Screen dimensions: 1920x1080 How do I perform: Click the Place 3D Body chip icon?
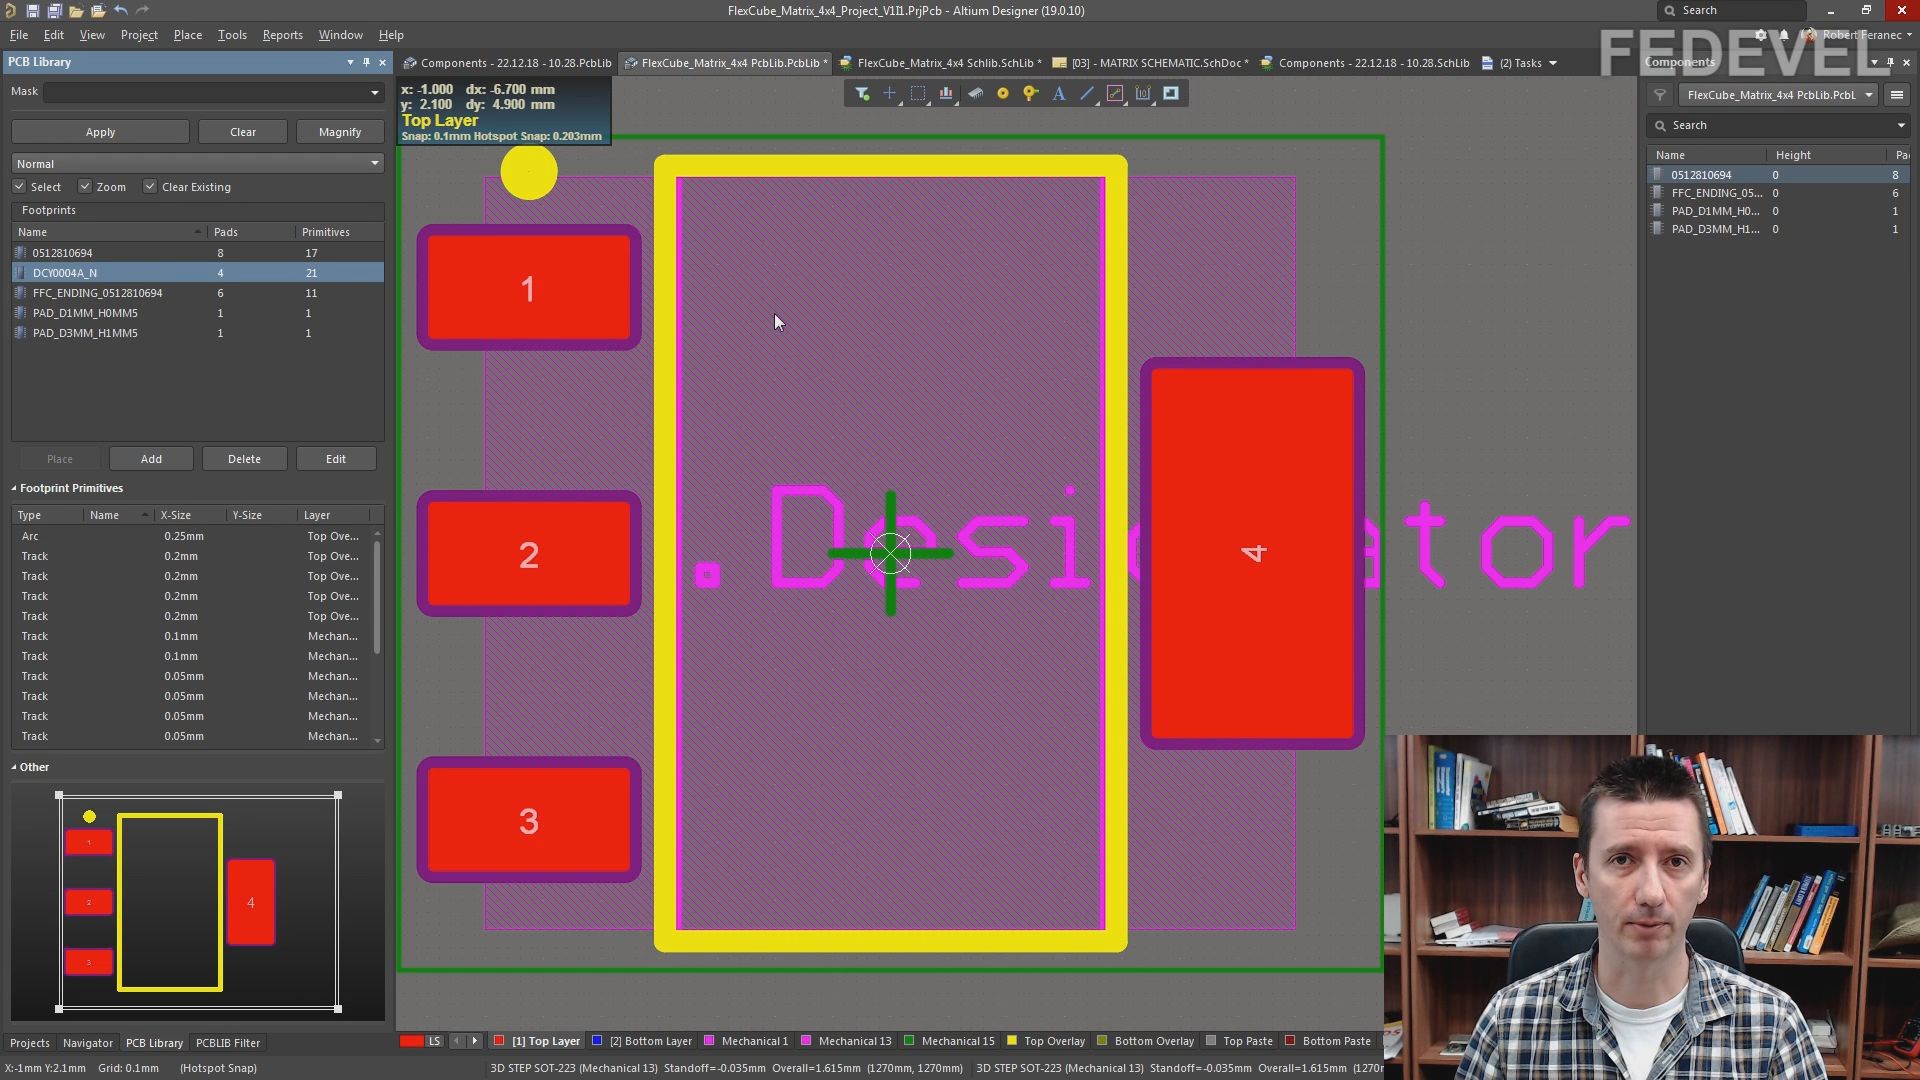975,94
